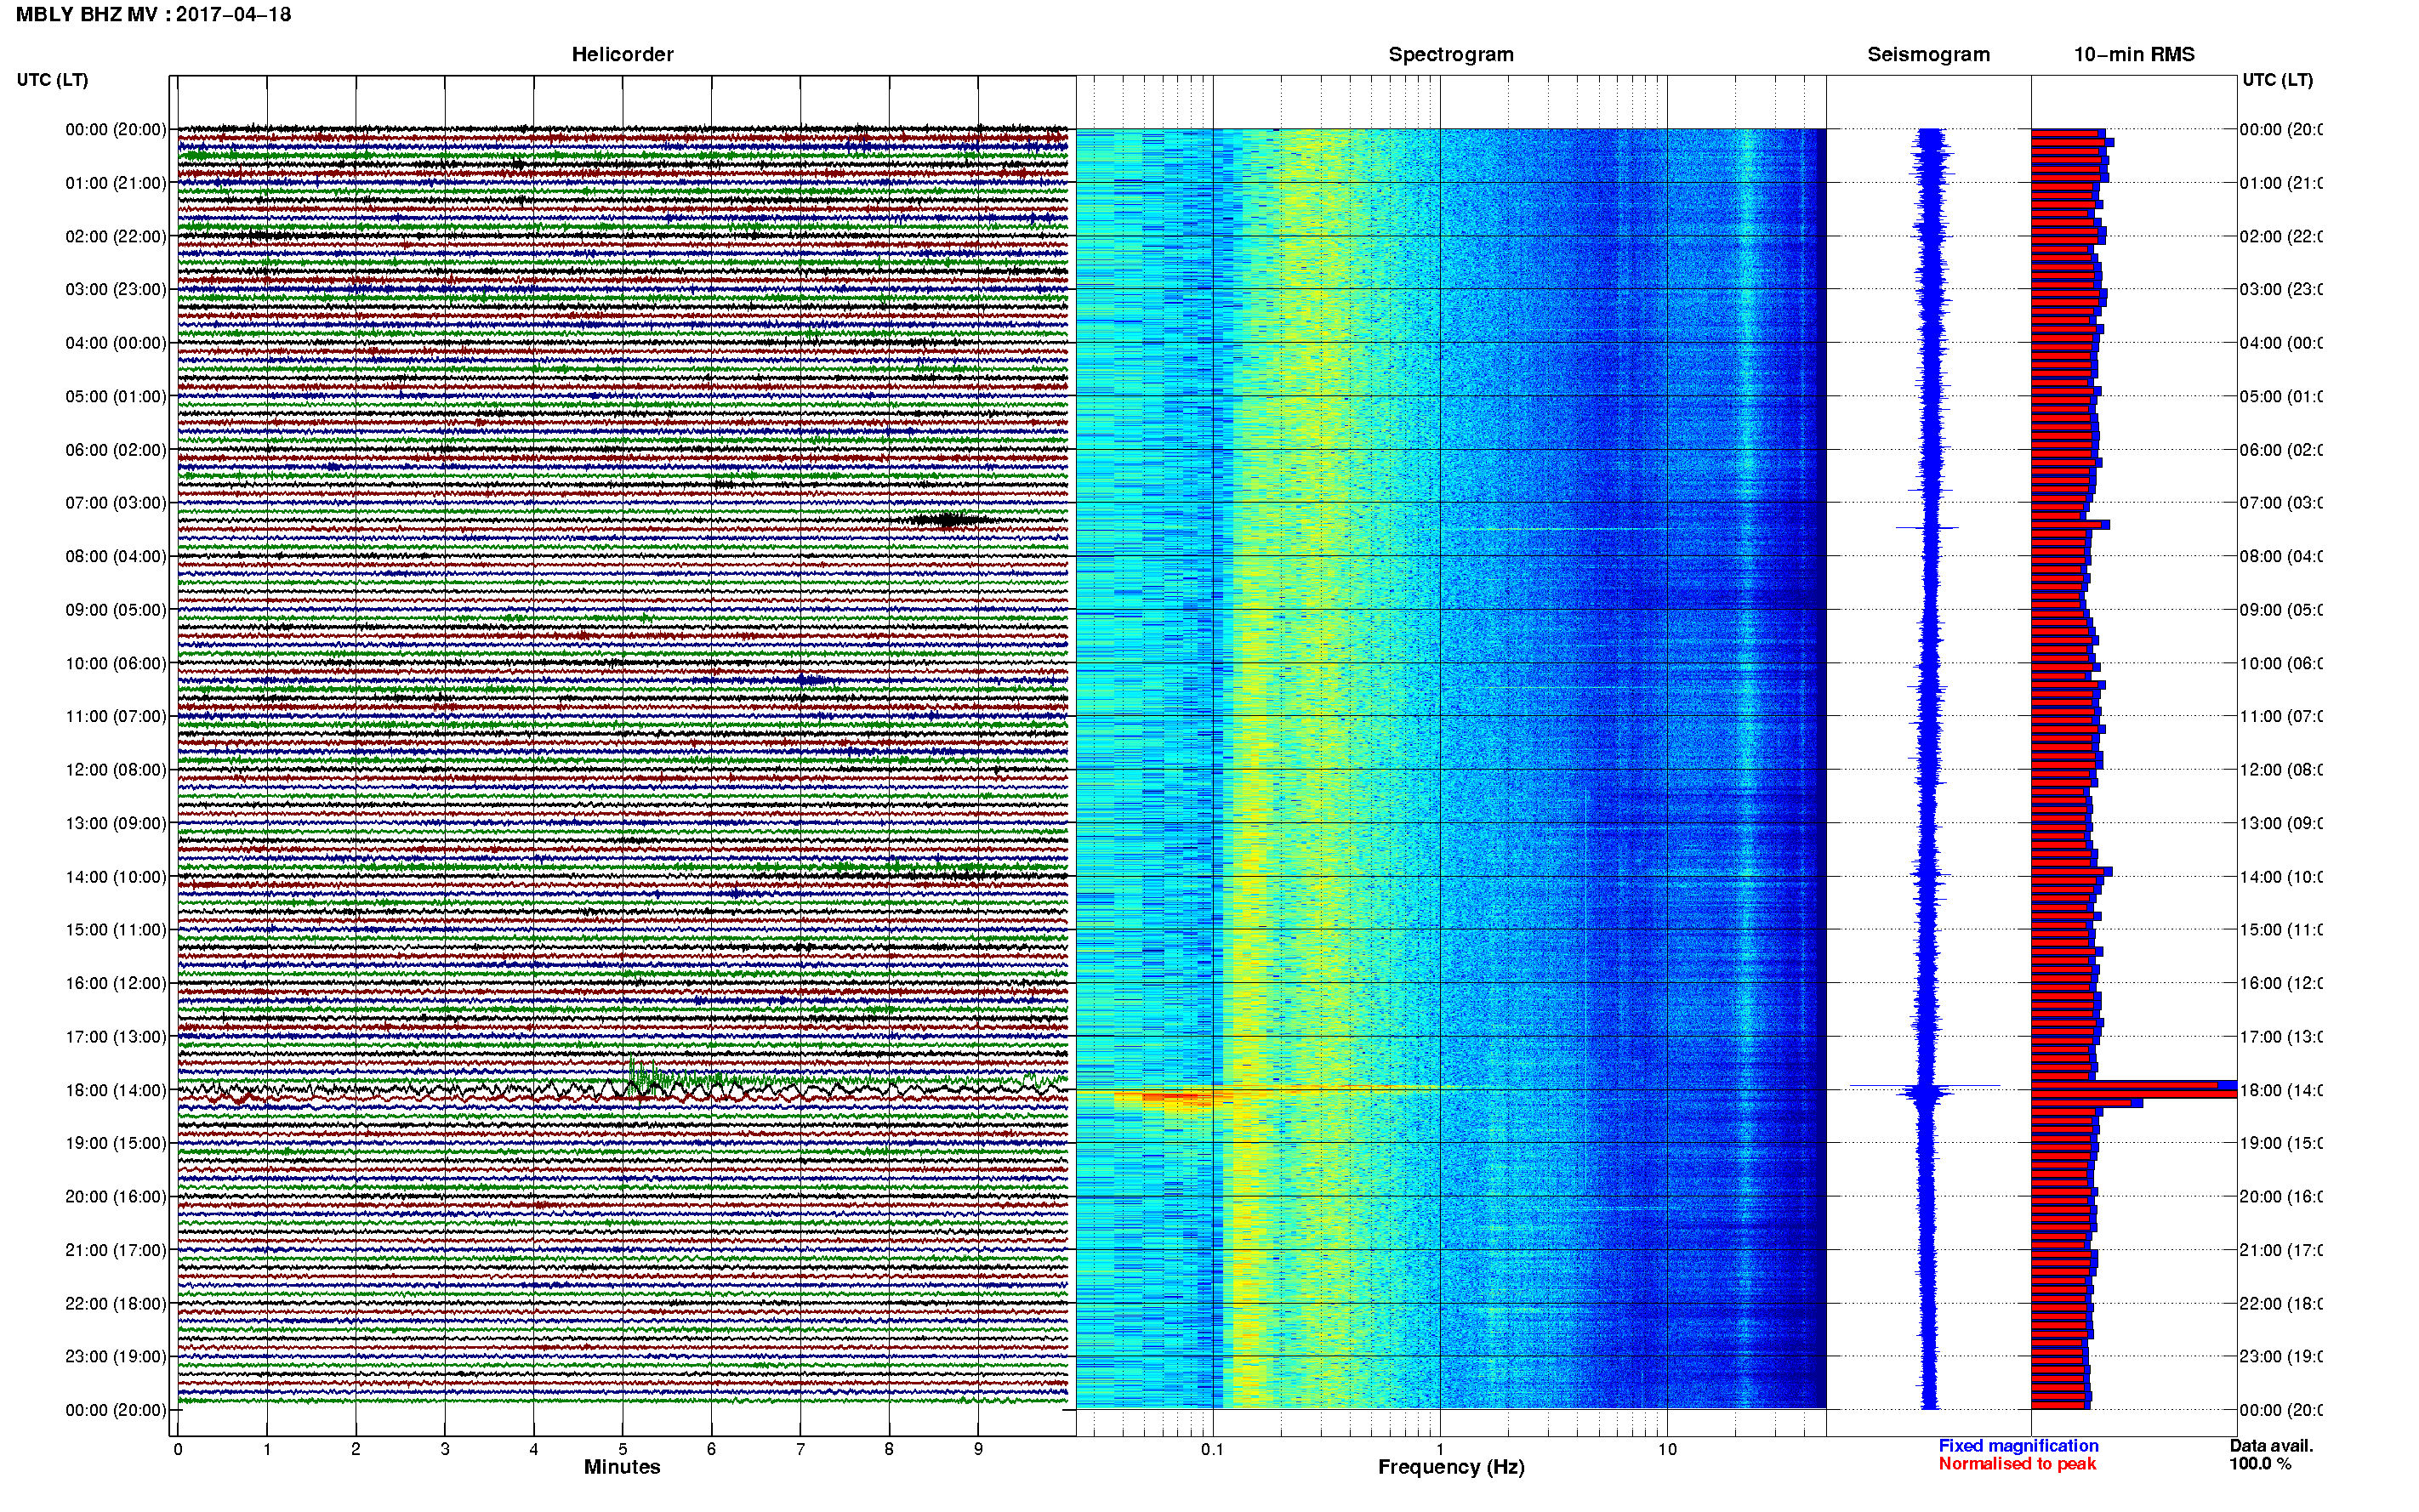Click the left '07:00 (03:00)' time label

coord(116,503)
